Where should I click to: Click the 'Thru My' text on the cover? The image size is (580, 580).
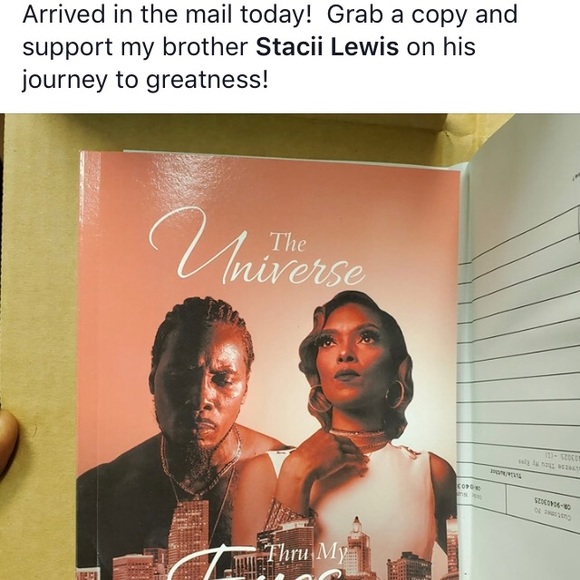click(307, 554)
